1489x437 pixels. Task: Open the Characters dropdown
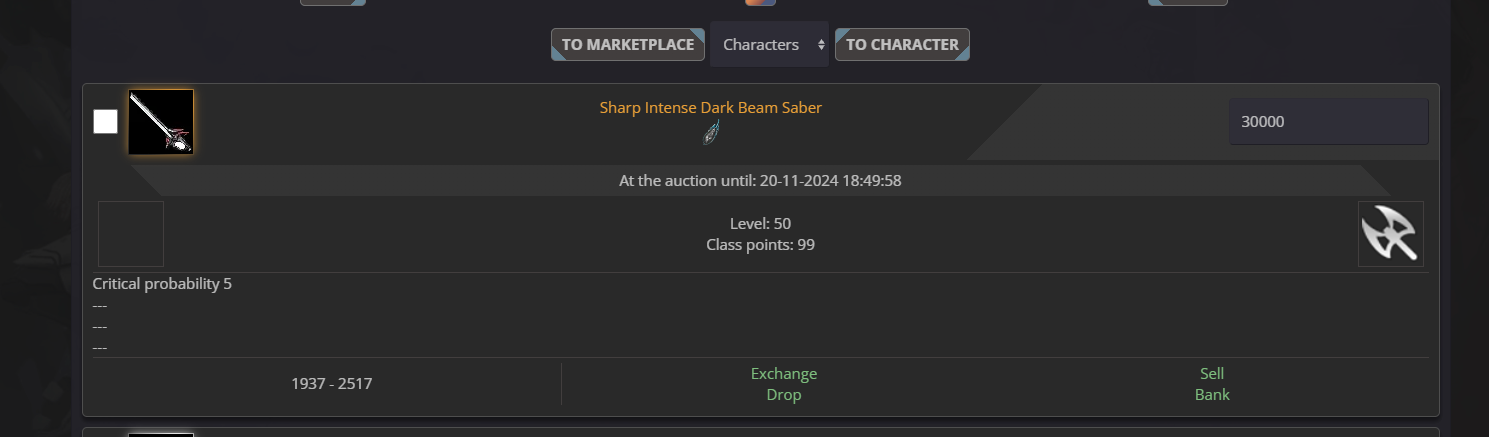click(769, 44)
